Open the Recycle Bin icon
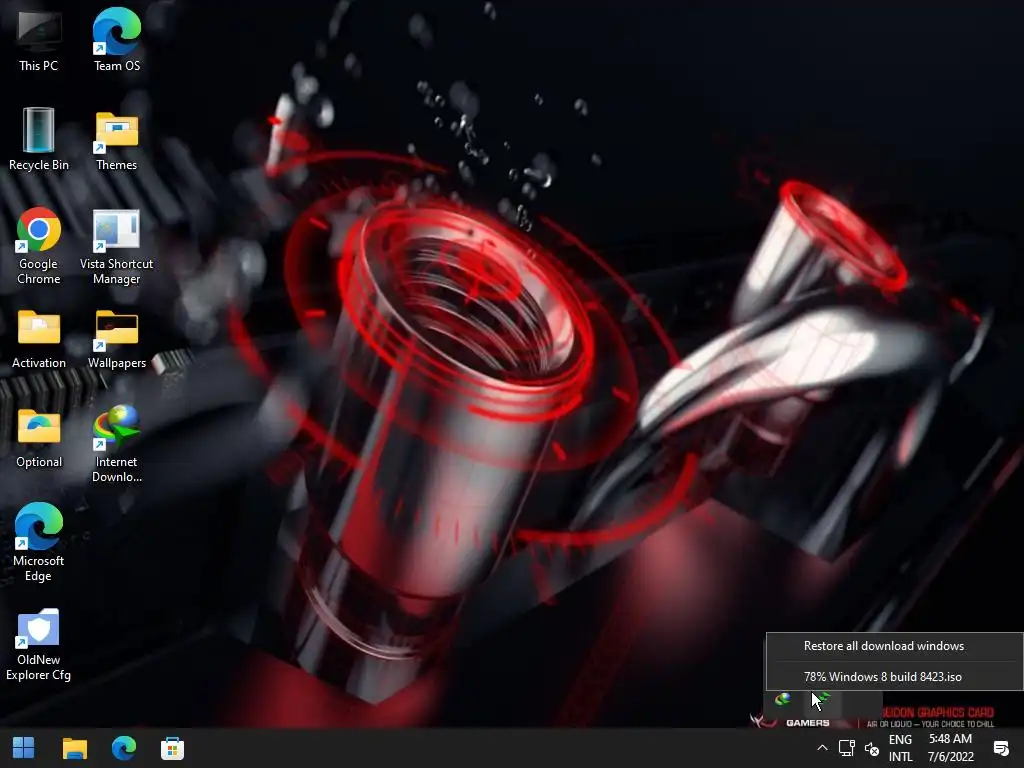 point(39,139)
